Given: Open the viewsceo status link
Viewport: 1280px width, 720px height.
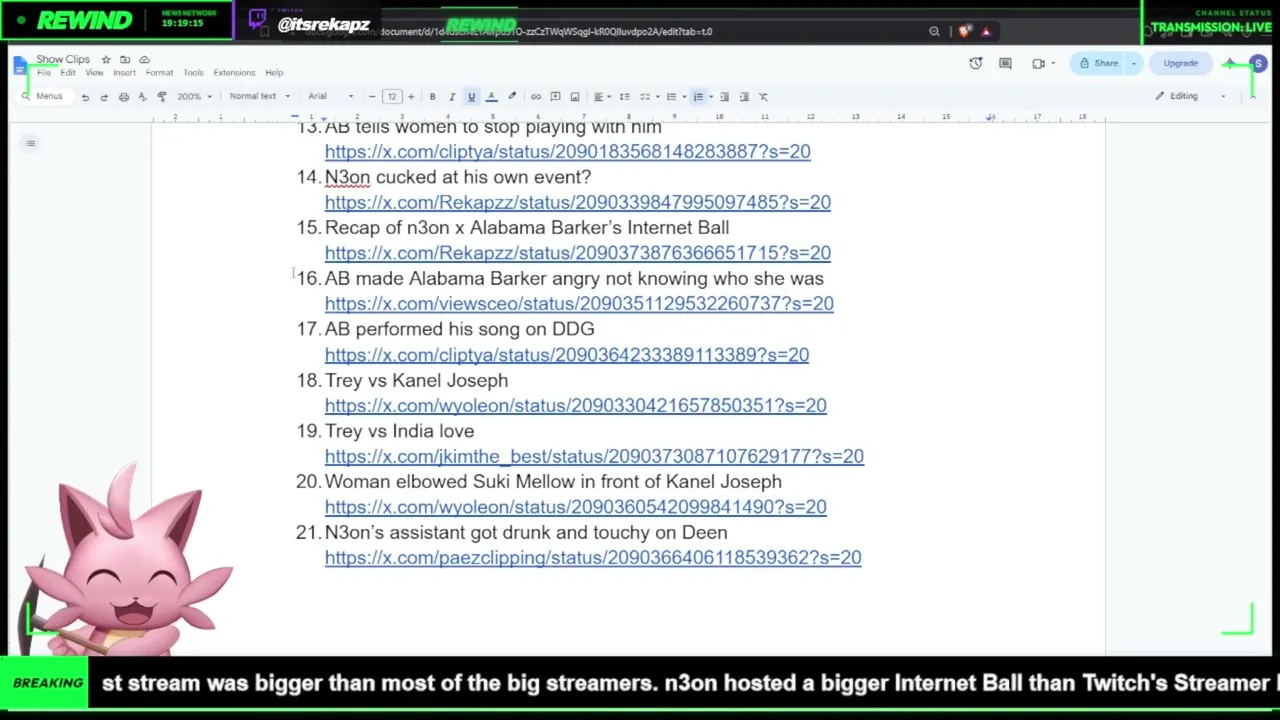Looking at the screenshot, I should [x=579, y=304].
